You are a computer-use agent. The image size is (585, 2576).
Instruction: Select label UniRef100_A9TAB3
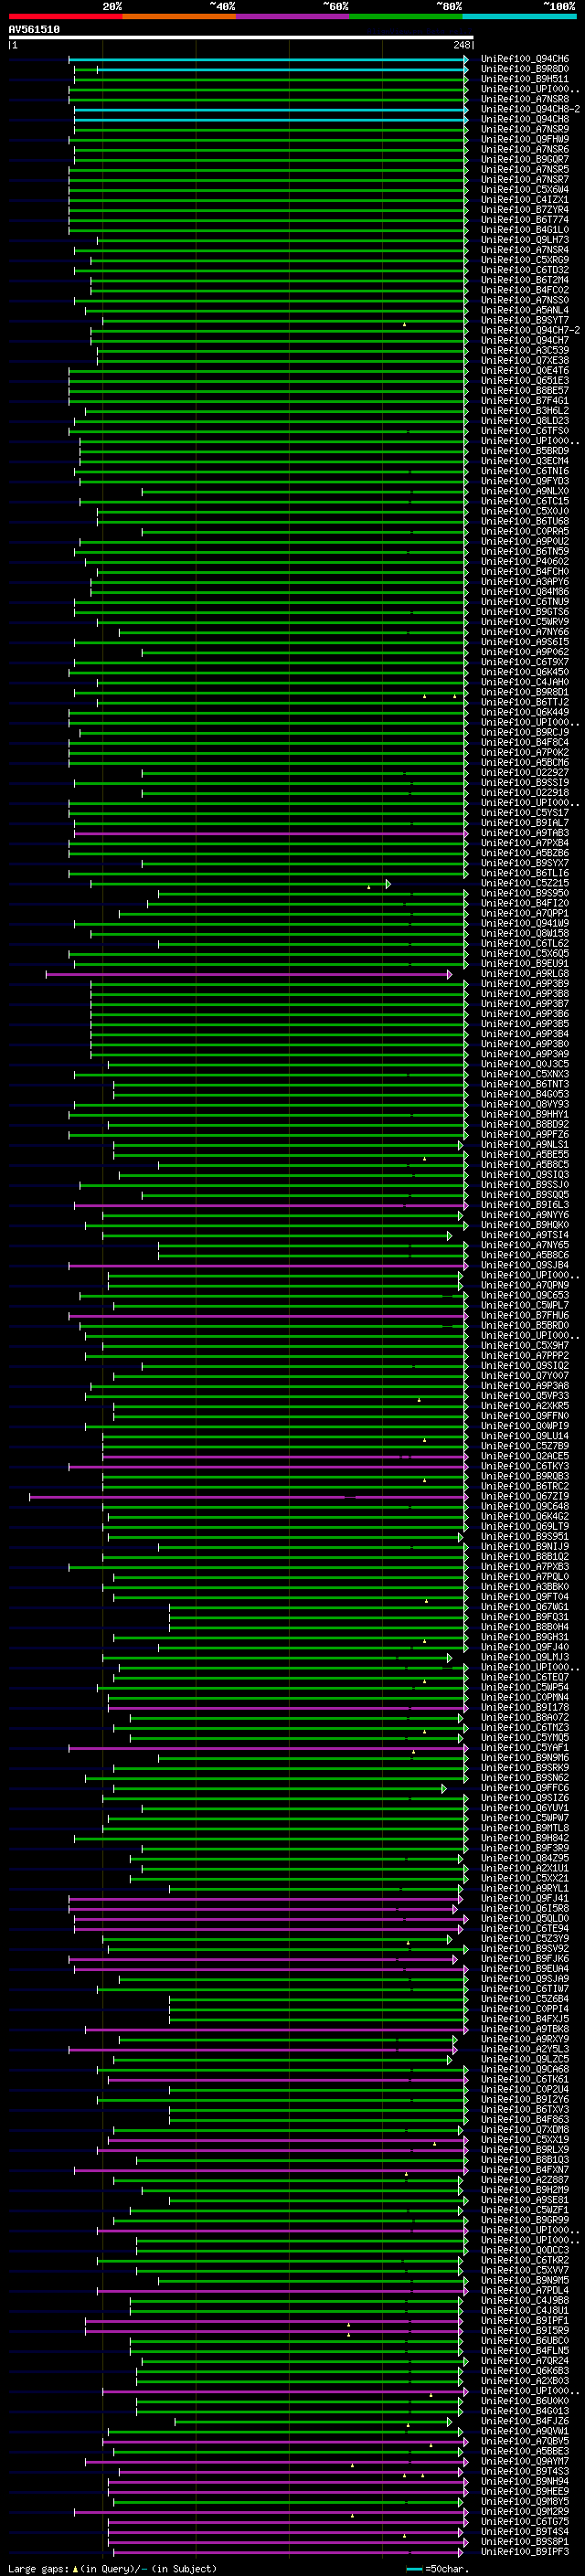[525, 833]
